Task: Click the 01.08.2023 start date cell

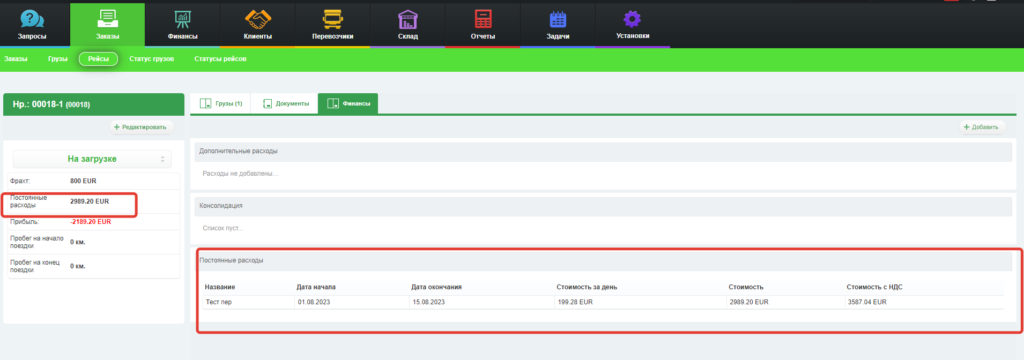Action: (x=314, y=303)
